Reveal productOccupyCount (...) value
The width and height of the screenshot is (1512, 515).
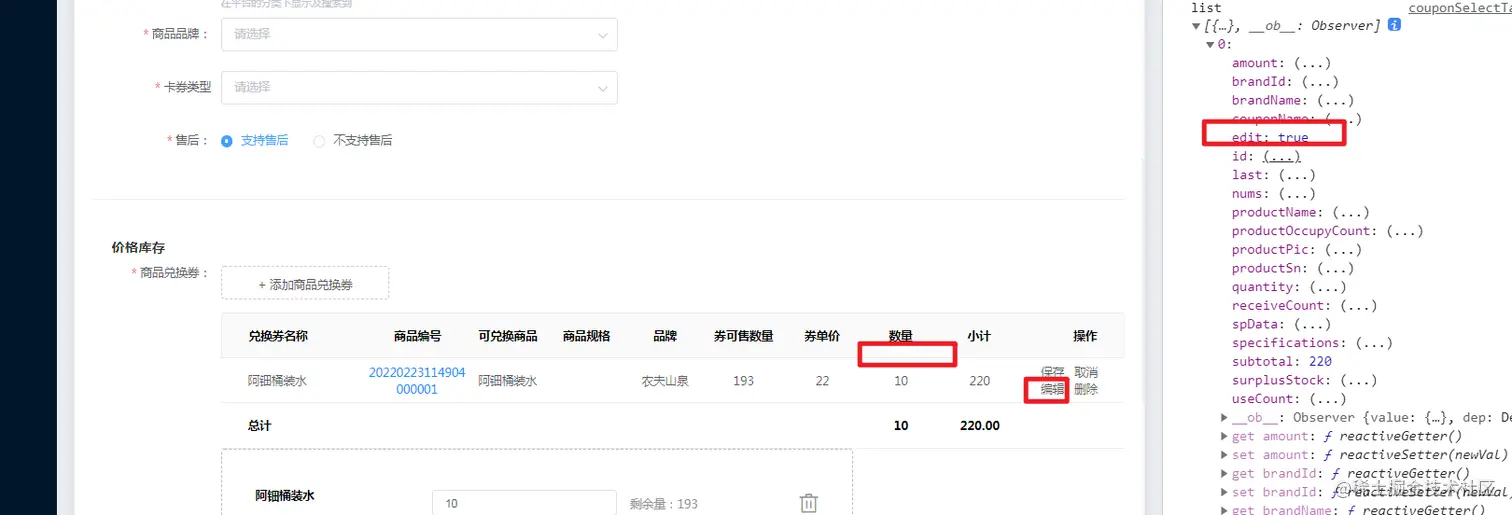click(1404, 231)
